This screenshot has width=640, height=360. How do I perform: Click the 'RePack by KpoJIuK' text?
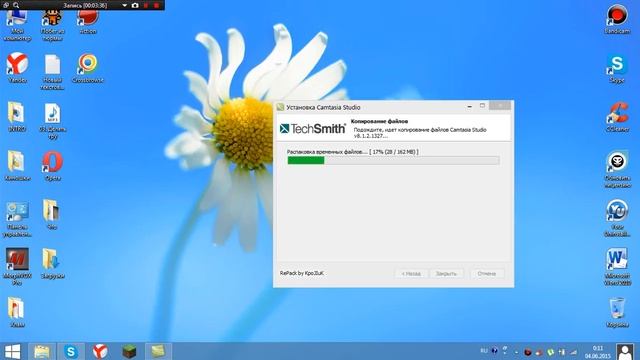(x=302, y=273)
